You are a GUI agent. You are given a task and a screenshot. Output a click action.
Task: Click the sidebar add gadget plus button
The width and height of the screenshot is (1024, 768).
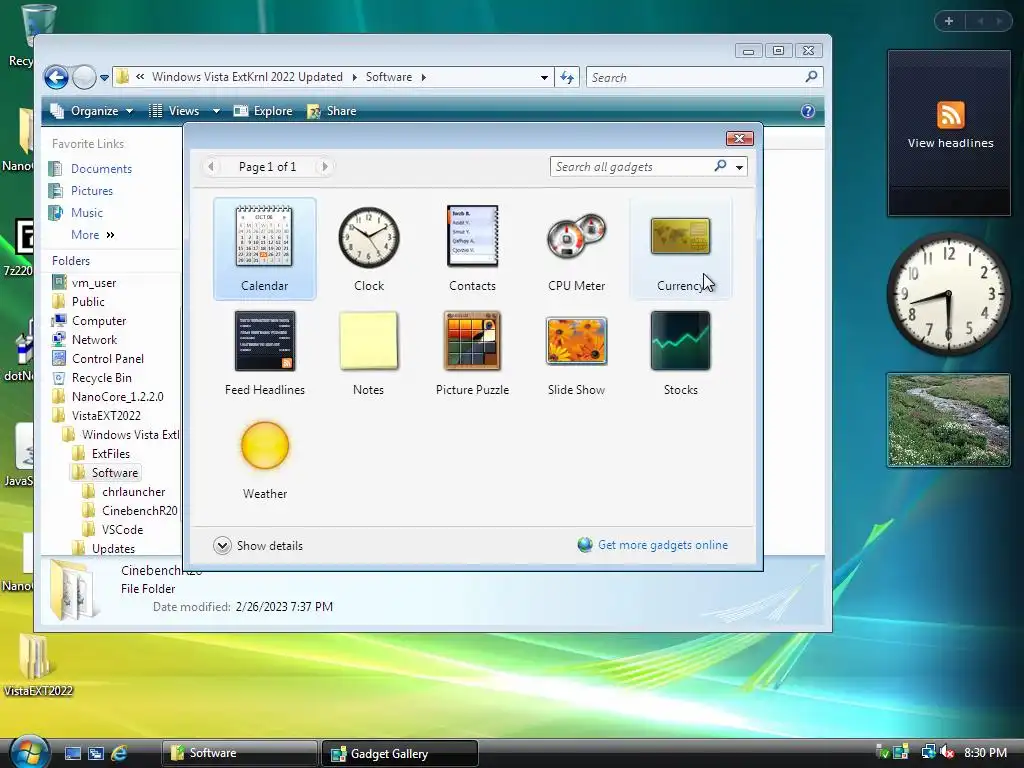(x=949, y=21)
